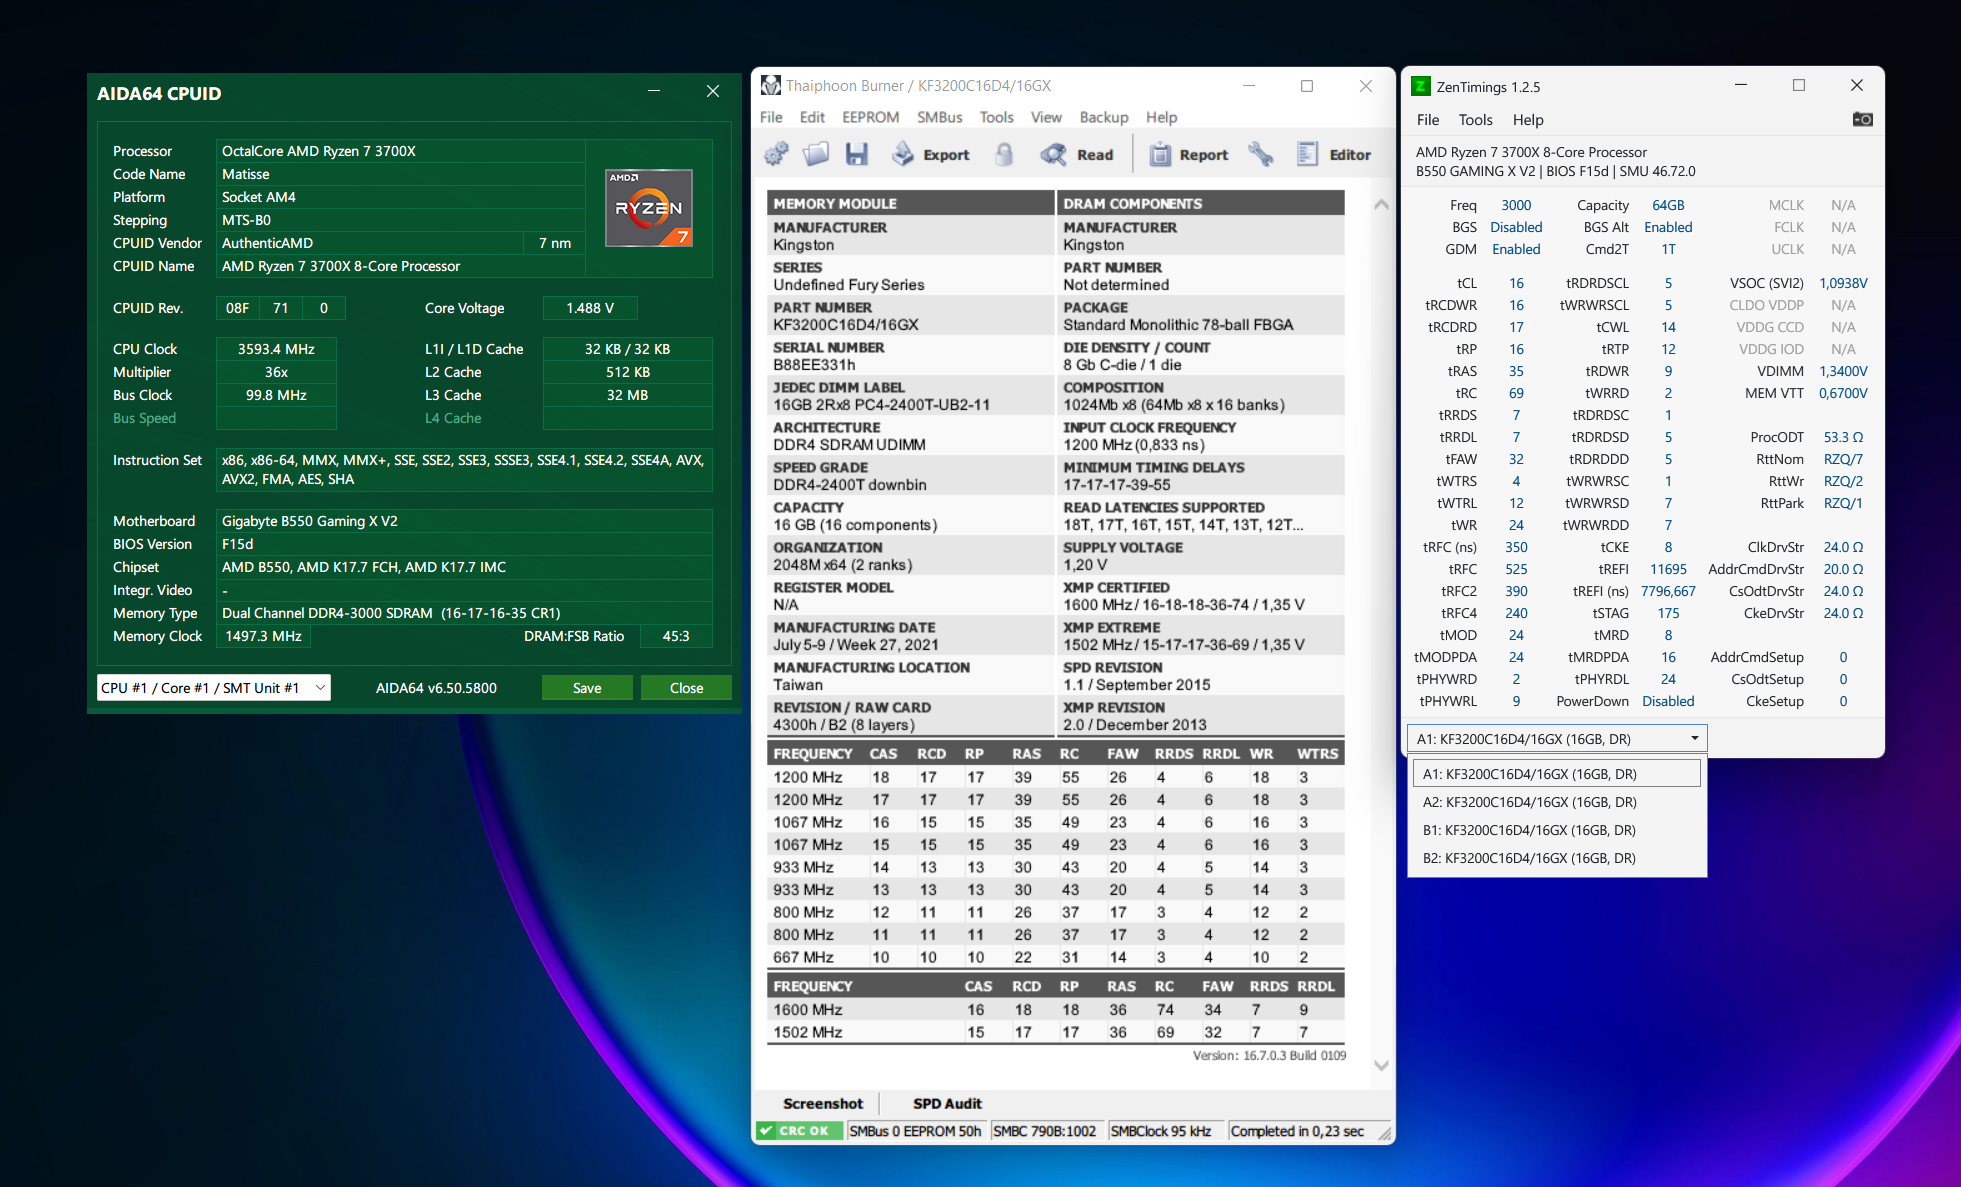Click the open folder icon in toolbar
The image size is (1961, 1187).
pyautogui.click(x=816, y=154)
